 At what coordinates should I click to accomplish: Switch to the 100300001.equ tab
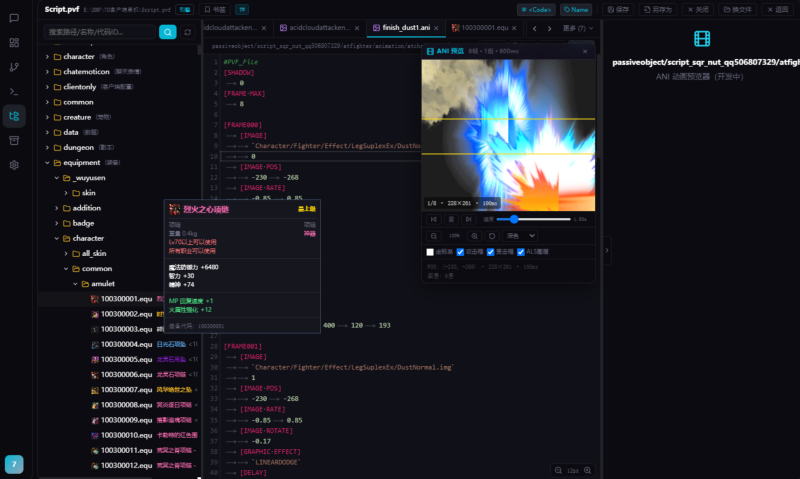click(x=484, y=28)
